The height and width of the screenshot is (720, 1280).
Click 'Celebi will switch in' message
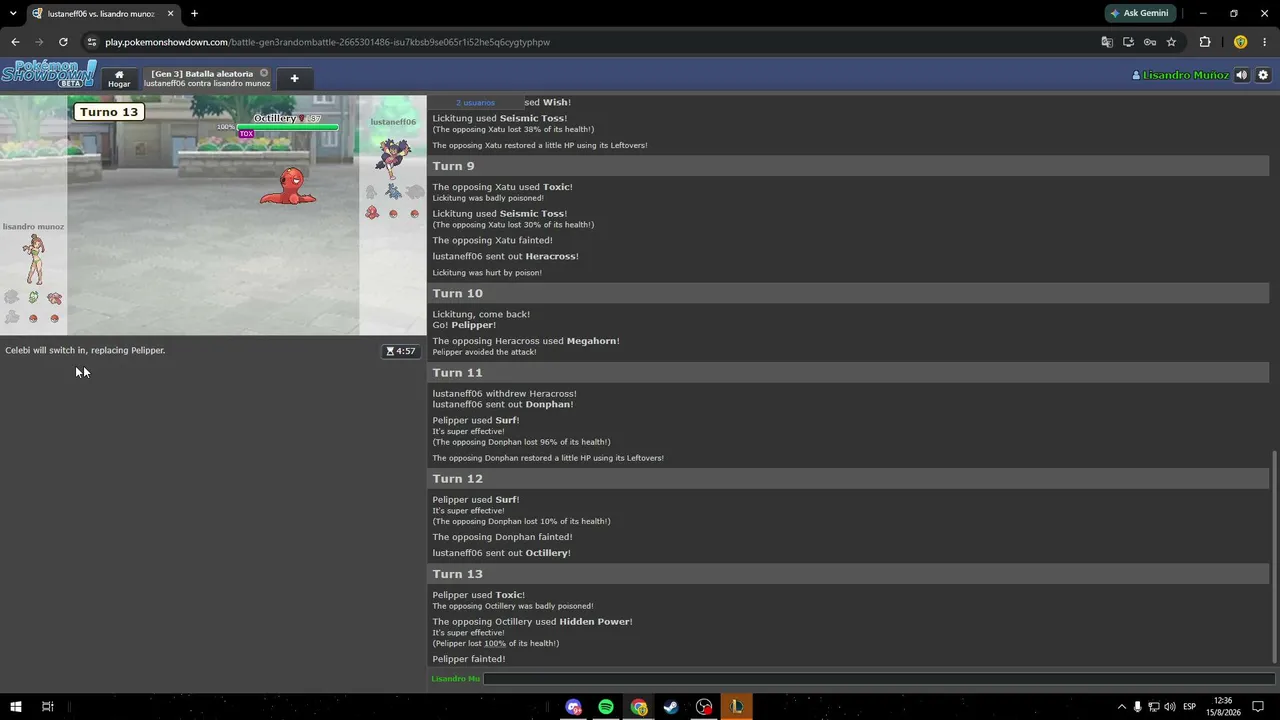click(85, 350)
